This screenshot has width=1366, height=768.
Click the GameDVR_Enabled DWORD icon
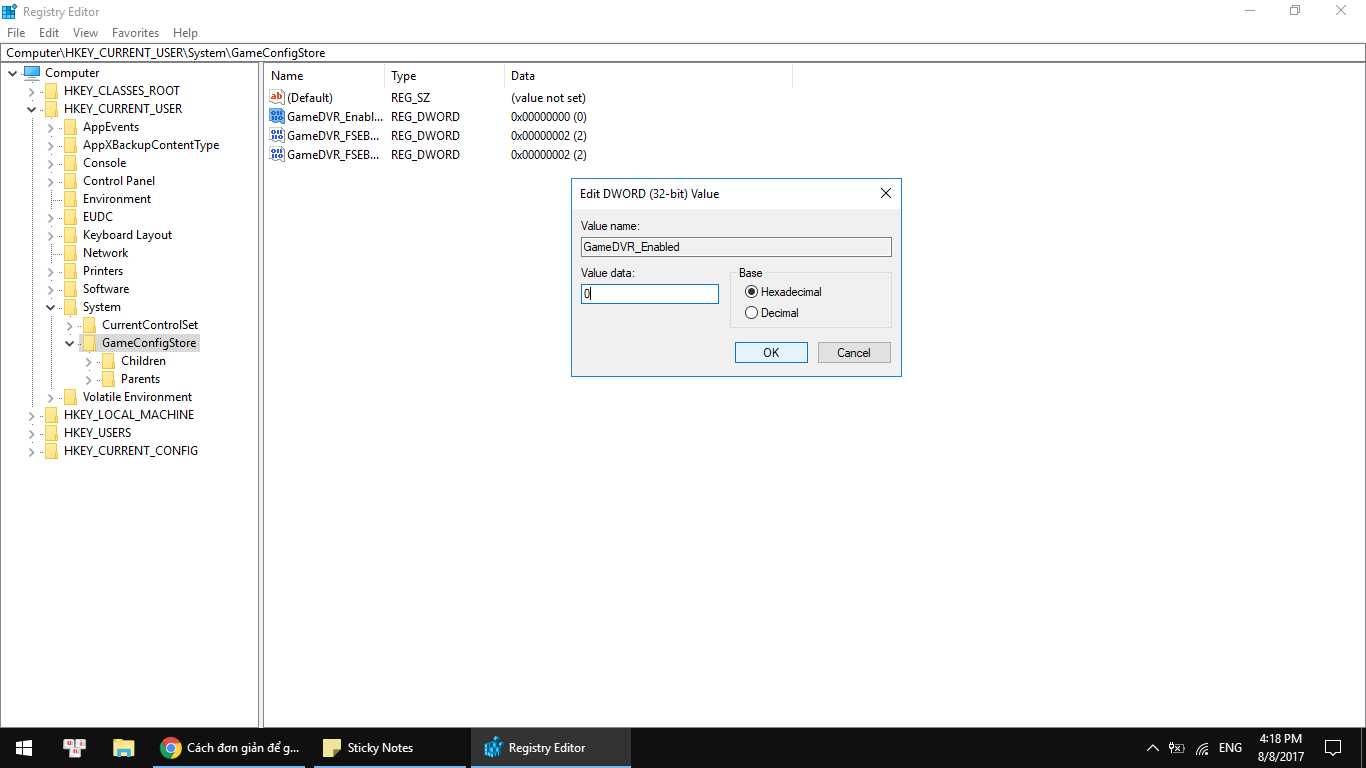(x=277, y=116)
